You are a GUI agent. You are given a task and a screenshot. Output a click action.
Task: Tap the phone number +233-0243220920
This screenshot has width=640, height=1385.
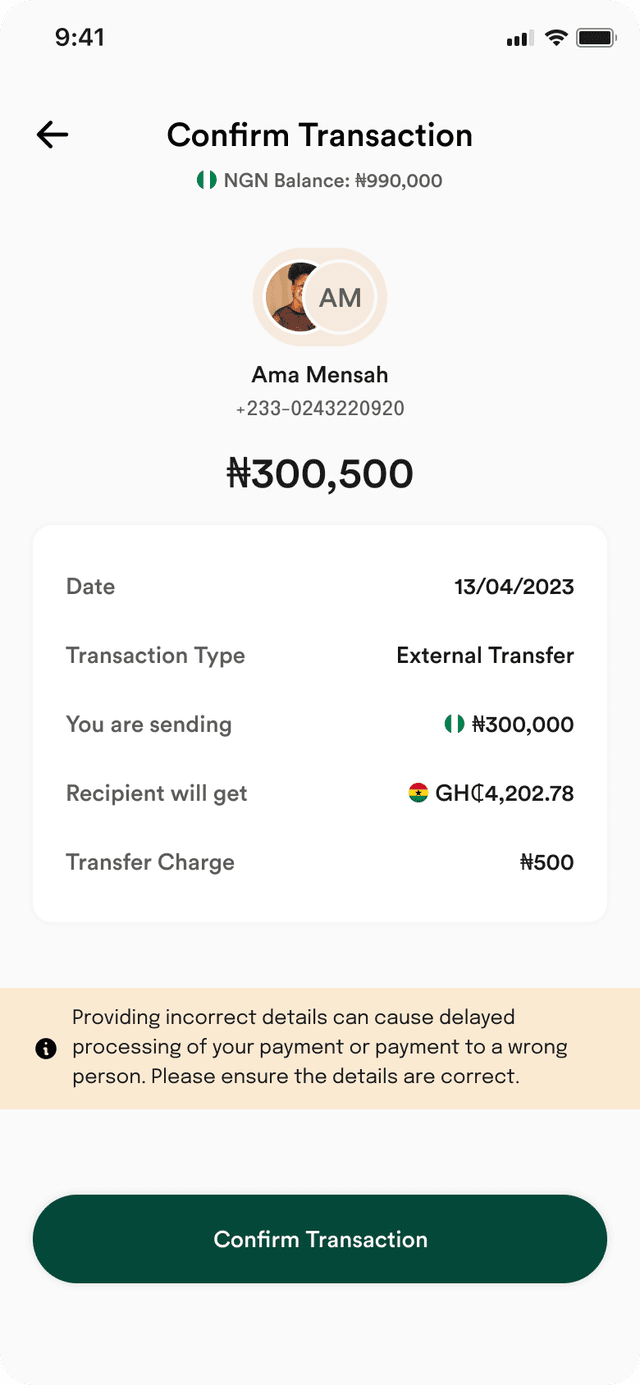pyautogui.click(x=320, y=409)
